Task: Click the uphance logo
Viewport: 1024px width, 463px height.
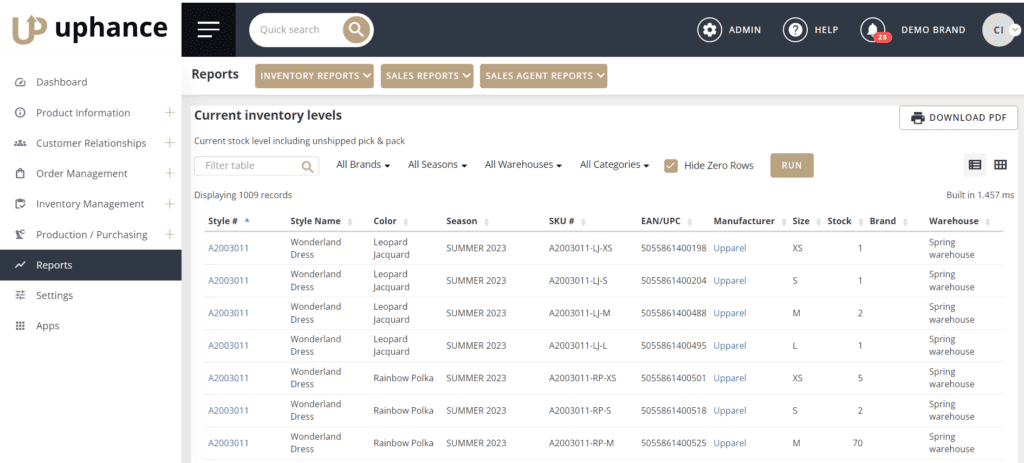Action: click(x=90, y=29)
